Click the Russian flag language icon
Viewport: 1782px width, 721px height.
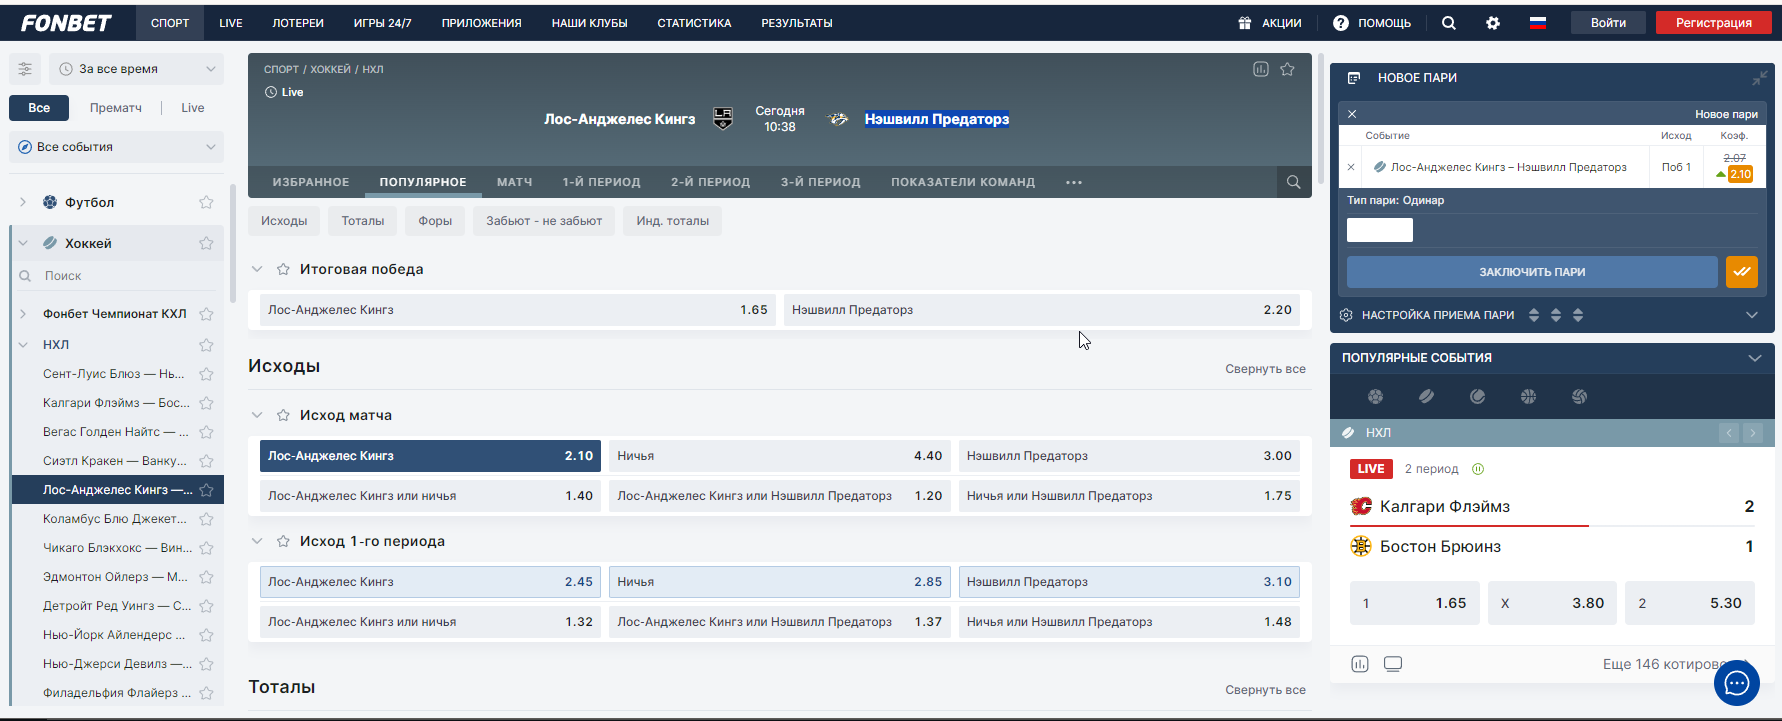(1537, 23)
